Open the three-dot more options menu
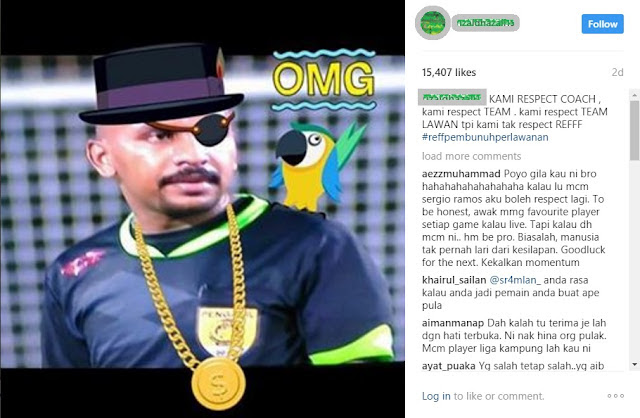This screenshot has height=418, width=640. pyautogui.click(x=616, y=396)
